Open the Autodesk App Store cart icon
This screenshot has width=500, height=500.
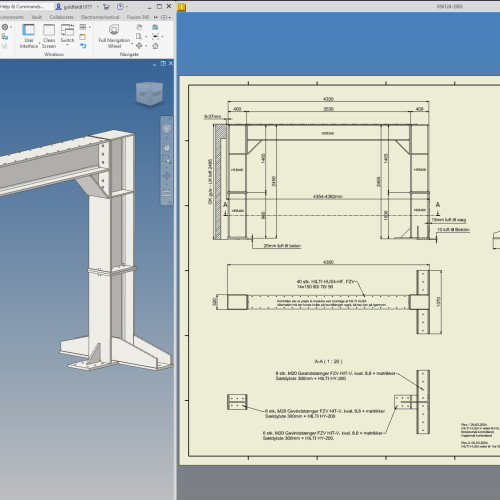click(106, 6)
